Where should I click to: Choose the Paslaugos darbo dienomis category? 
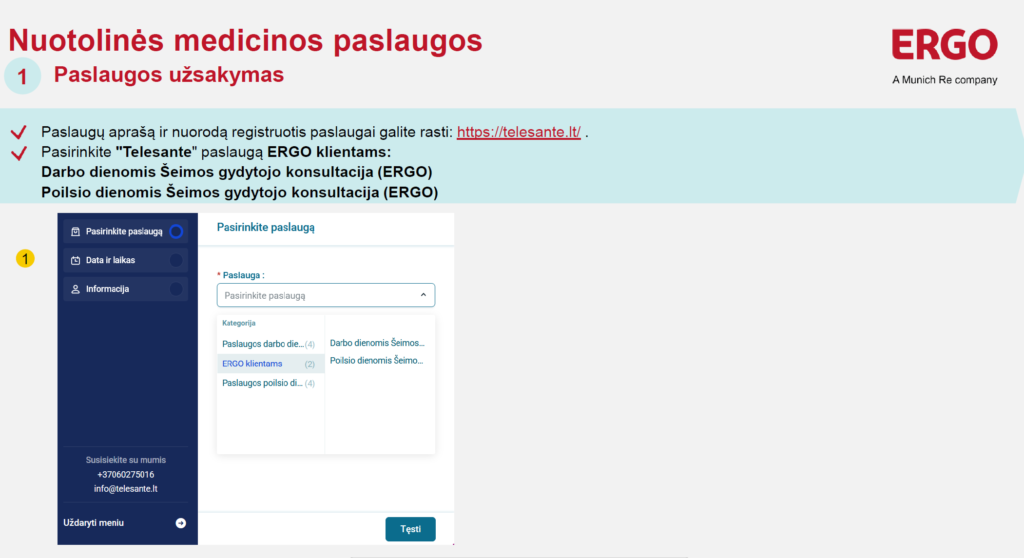click(263, 344)
